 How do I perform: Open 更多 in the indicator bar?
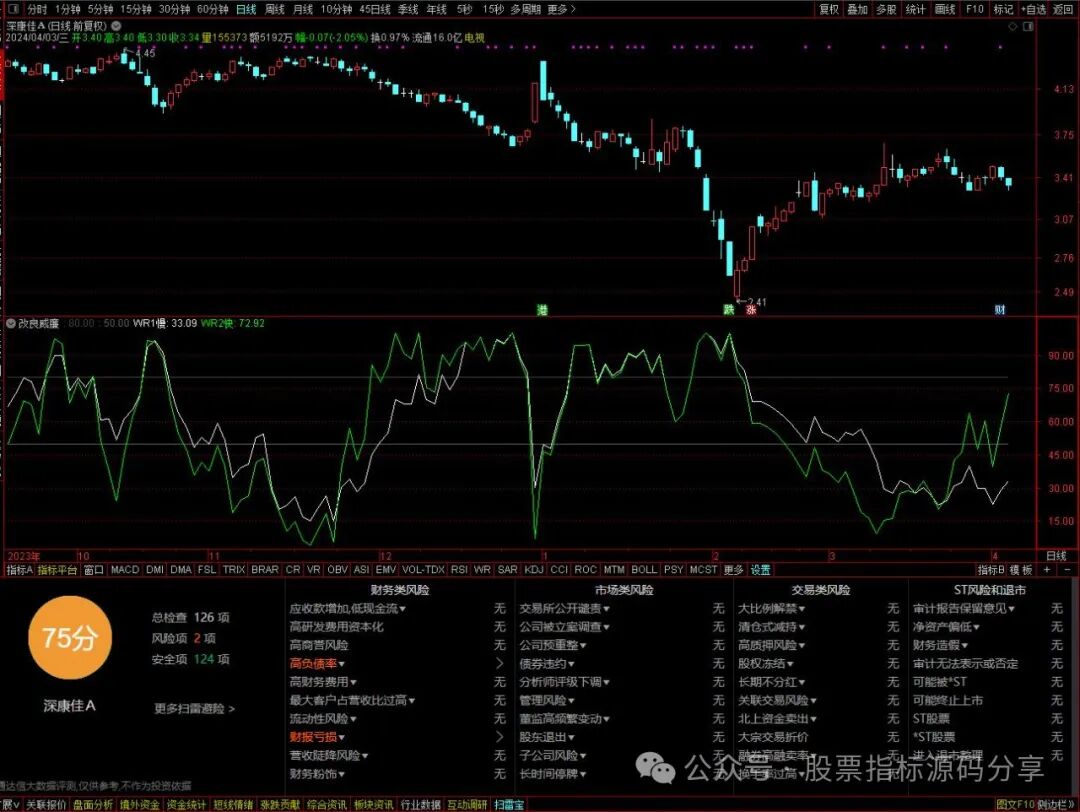734,570
